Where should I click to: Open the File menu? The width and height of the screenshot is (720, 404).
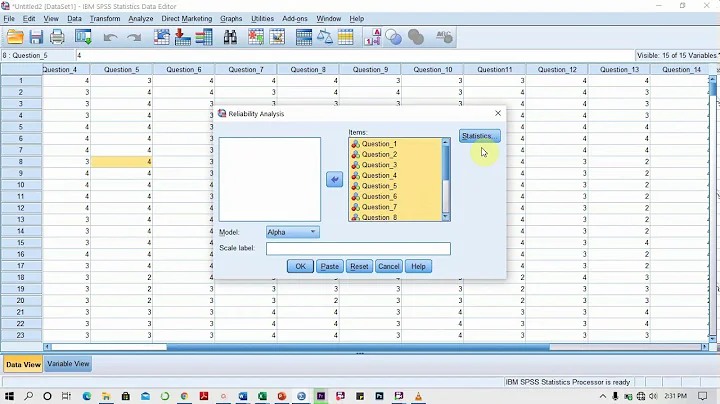pos(9,19)
